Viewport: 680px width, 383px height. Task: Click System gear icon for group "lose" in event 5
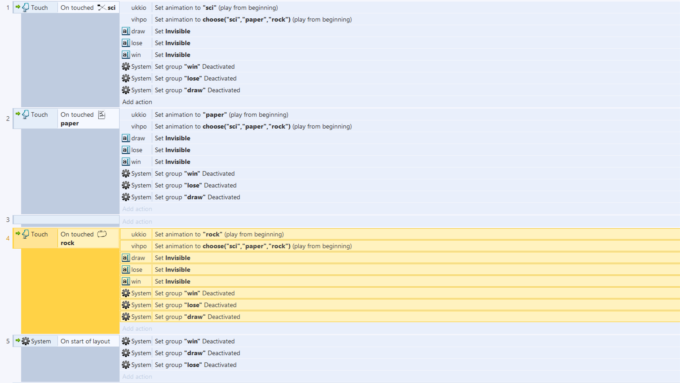126,365
